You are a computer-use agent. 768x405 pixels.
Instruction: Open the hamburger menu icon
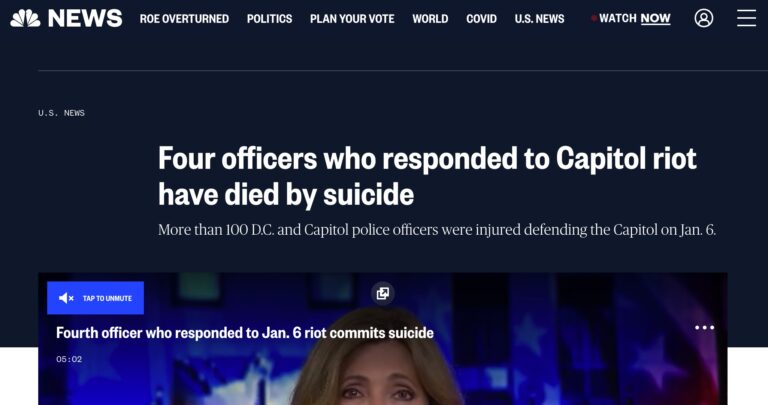pyautogui.click(x=746, y=18)
